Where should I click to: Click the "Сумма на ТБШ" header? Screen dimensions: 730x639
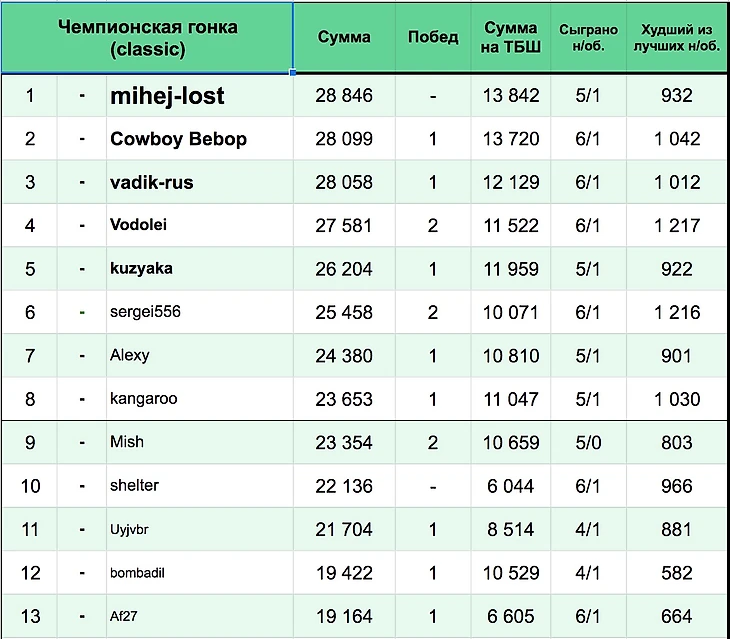point(510,38)
